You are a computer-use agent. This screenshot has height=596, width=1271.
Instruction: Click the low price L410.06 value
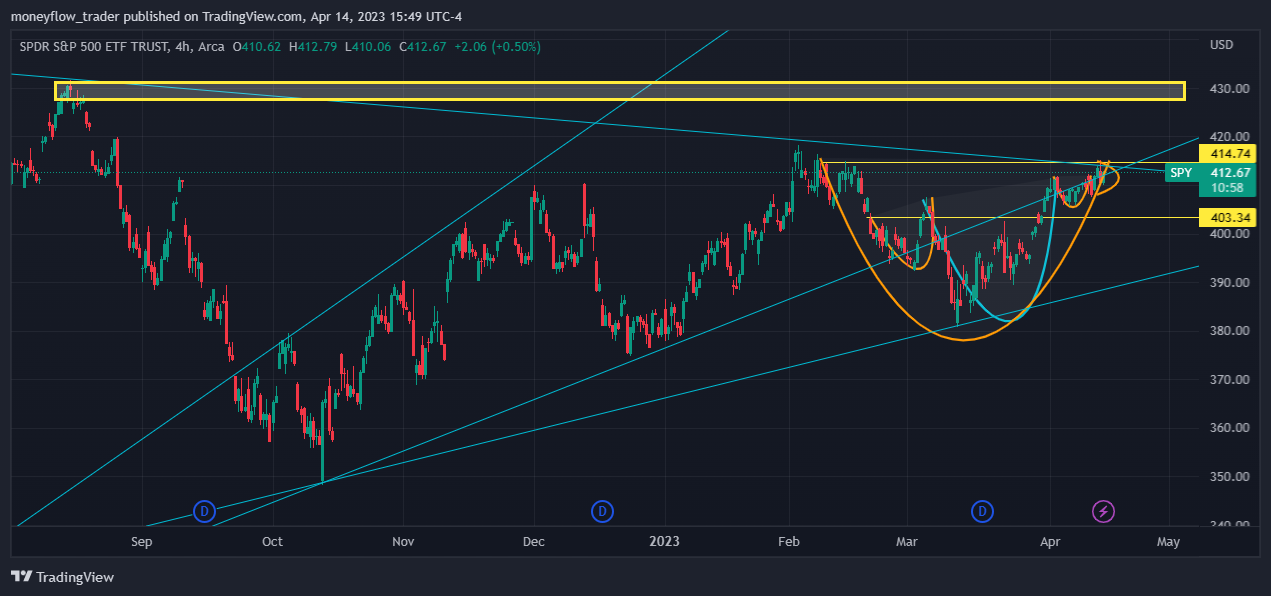point(370,46)
